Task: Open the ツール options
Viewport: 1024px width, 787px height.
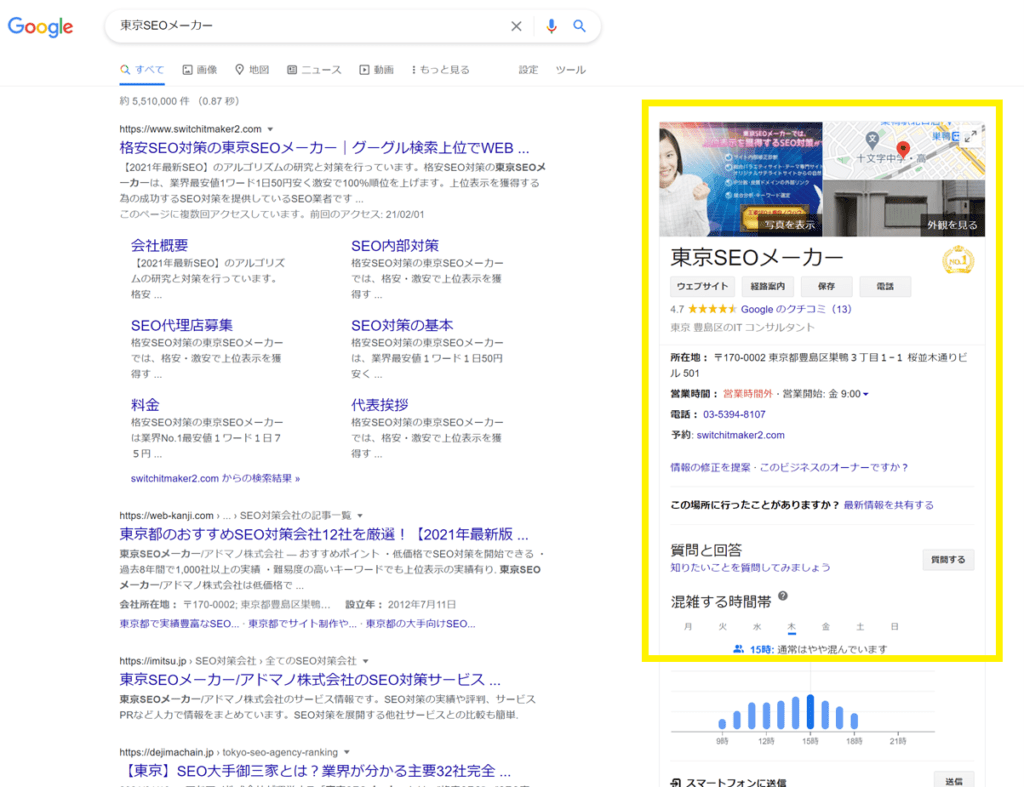Action: 570,70
